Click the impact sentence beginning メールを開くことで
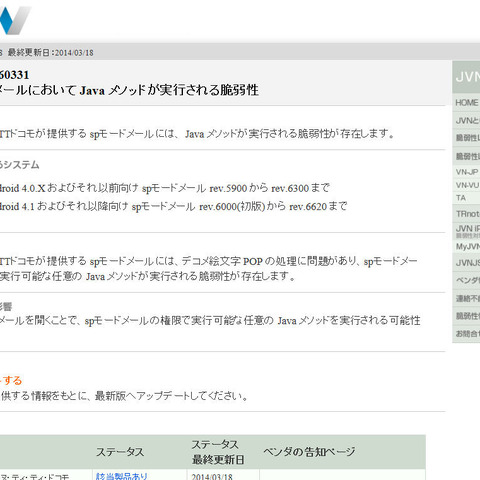 click(x=210, y=321)
